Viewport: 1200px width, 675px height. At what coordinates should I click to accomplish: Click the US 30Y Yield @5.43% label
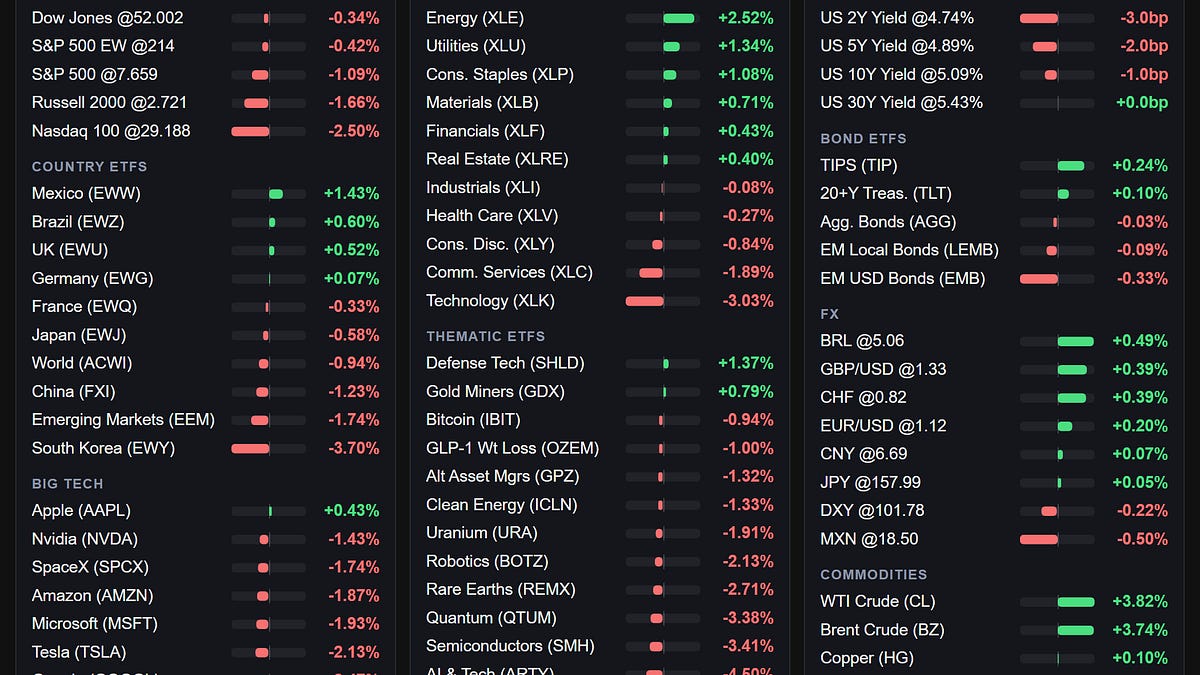[x=901, y=102]
